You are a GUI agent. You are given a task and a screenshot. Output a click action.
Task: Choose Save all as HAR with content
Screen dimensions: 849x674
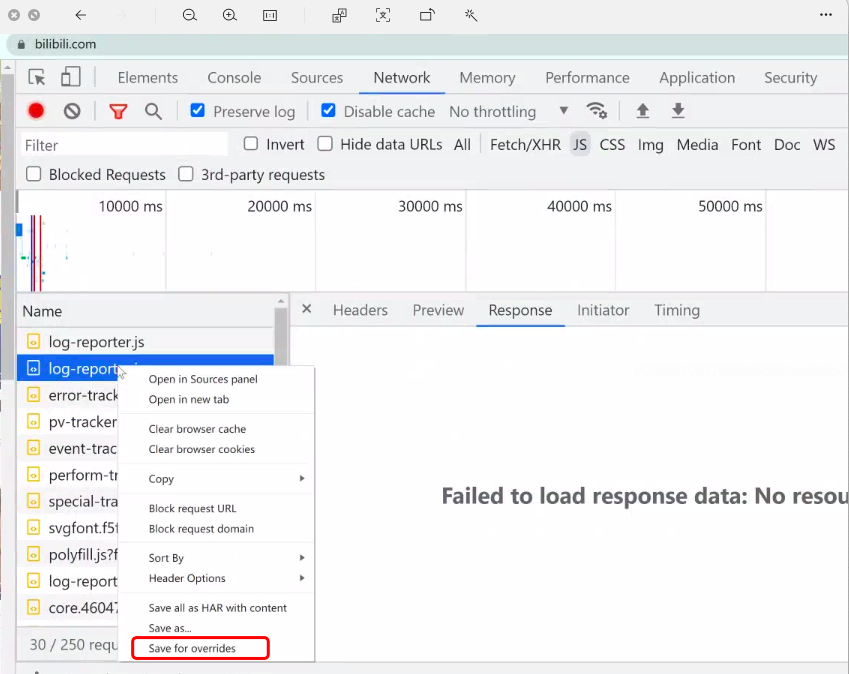(x=217, y=608)
